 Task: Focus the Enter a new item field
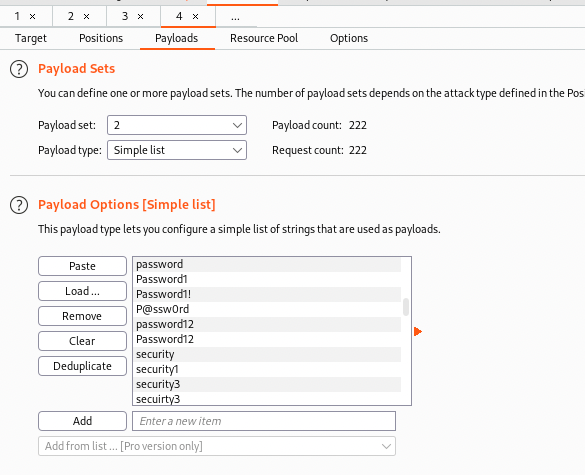pos(264,421)
